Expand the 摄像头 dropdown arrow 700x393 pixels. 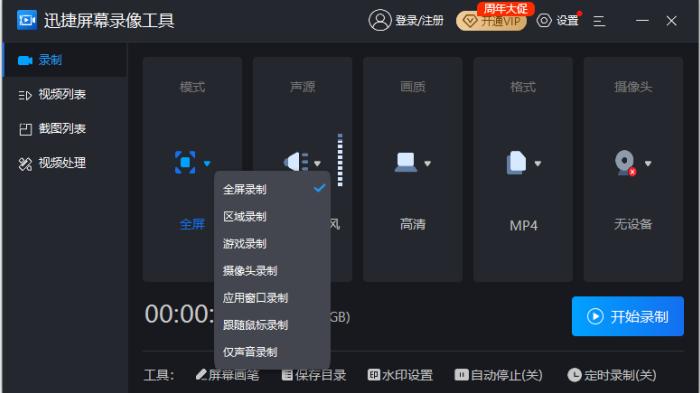click(648, 163)
